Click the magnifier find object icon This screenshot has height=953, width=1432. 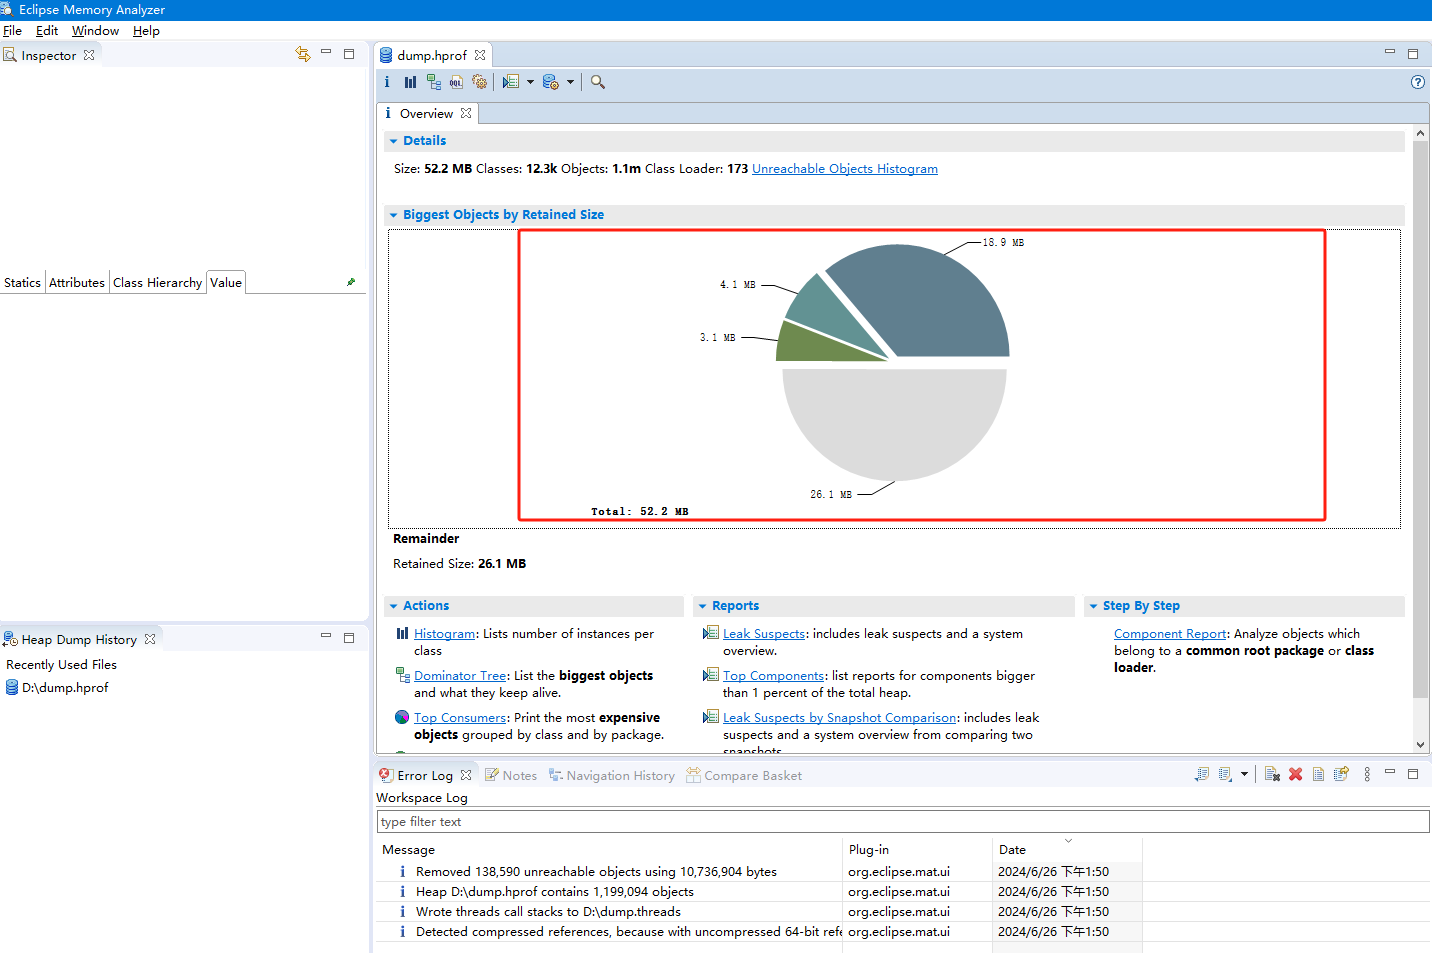pyautogui.click(x=598, y=82)
